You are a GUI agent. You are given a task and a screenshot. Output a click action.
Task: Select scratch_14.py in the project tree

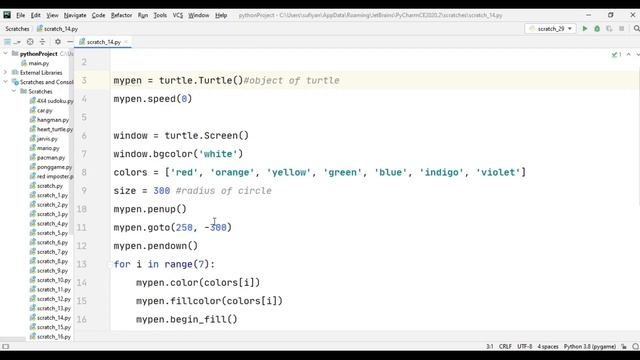click(x=50, y=318)
